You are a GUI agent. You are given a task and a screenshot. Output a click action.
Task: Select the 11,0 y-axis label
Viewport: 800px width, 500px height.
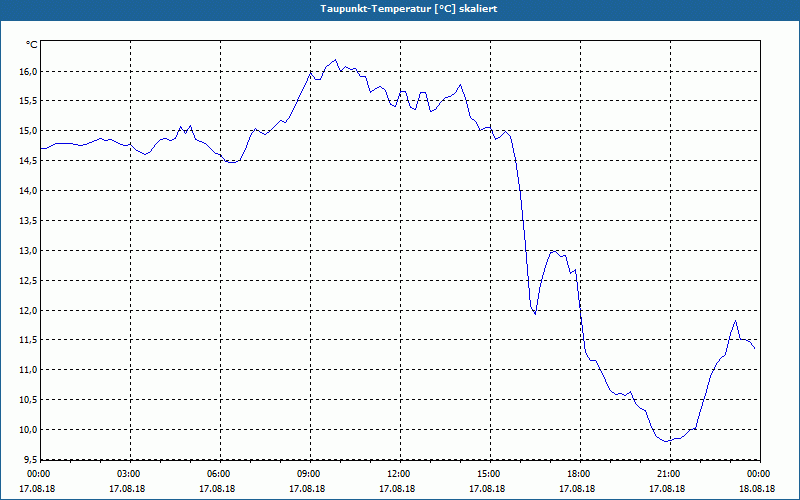click(29, 370)
